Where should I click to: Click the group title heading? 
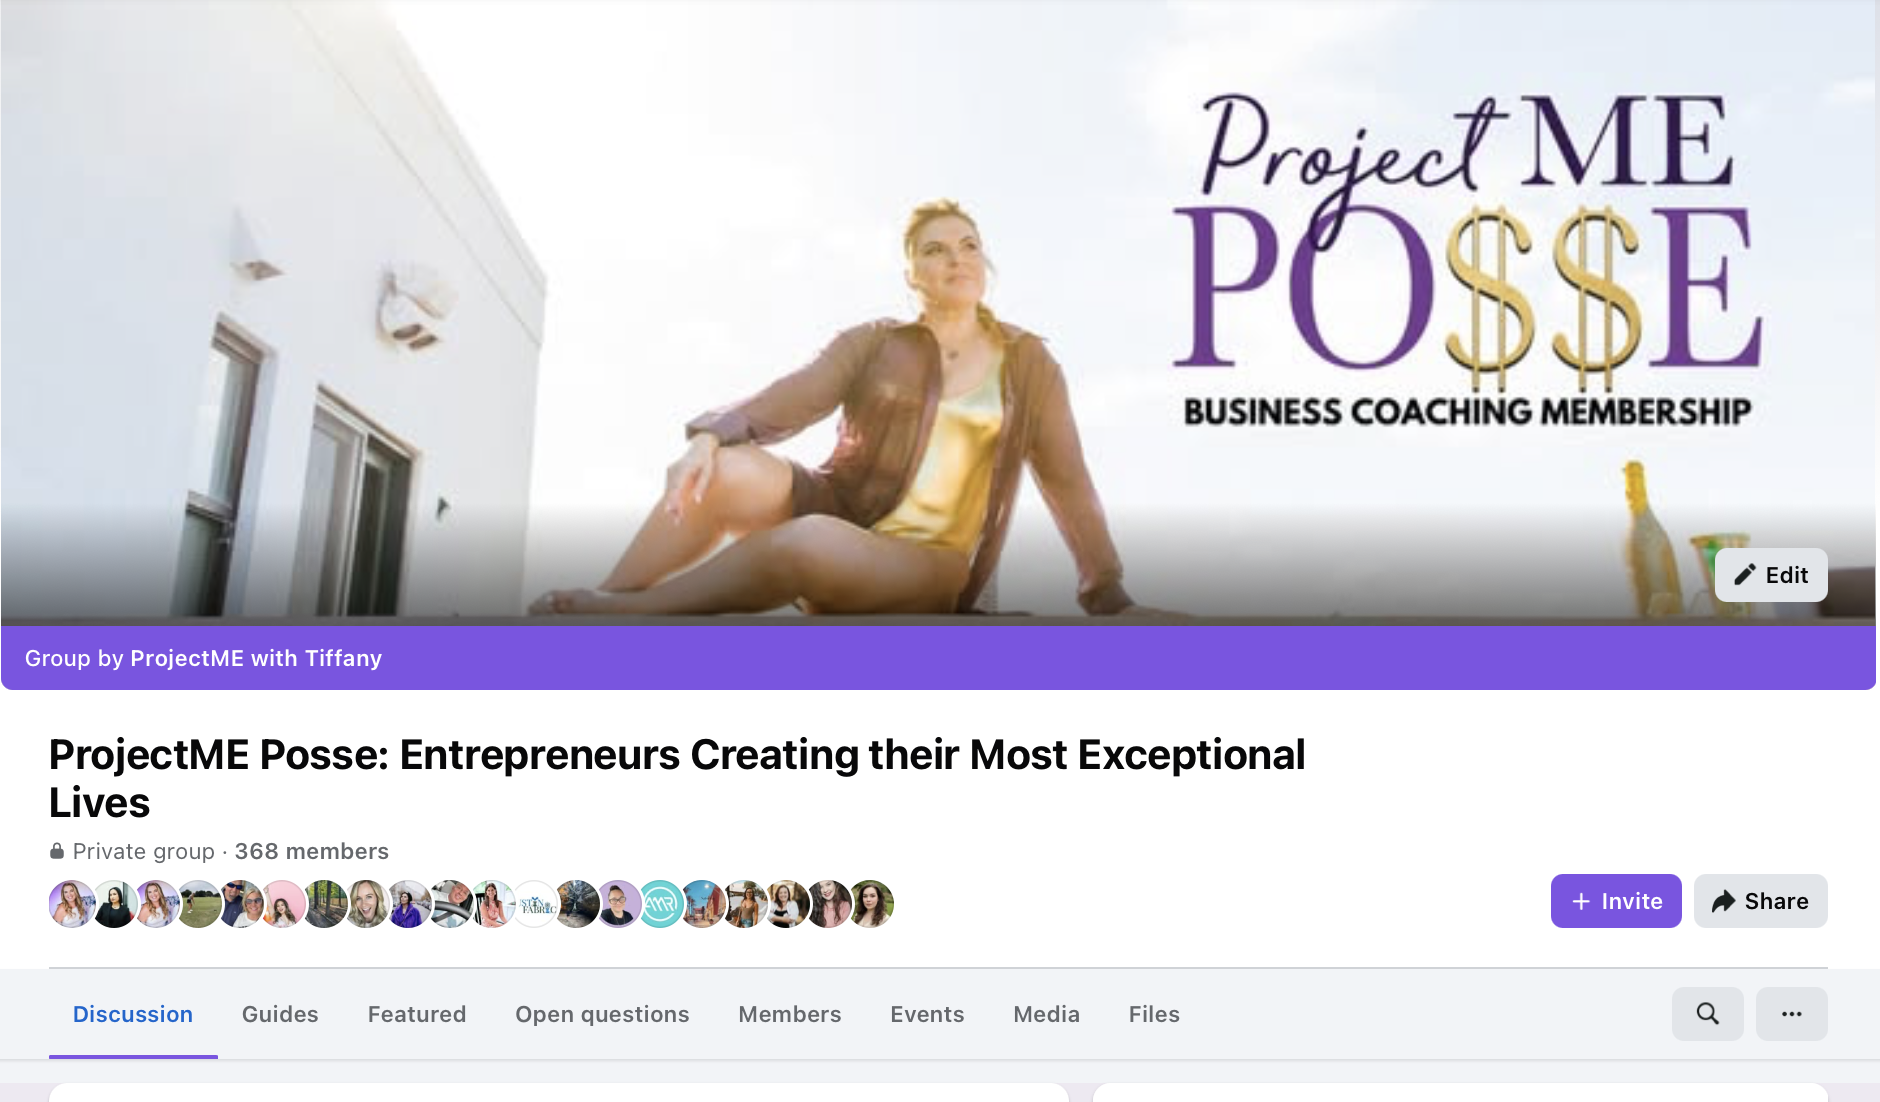(x=677, y=778)
